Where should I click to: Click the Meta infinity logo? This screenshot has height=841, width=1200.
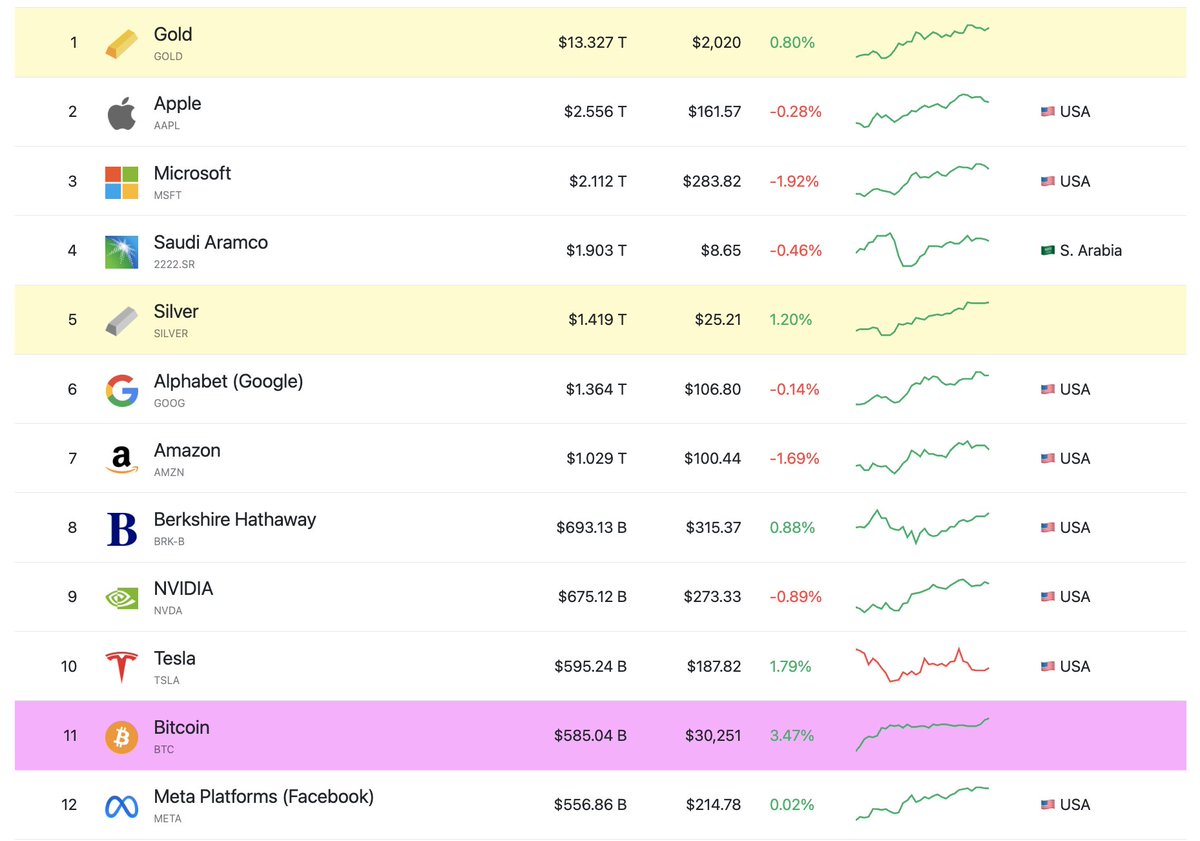121,806
